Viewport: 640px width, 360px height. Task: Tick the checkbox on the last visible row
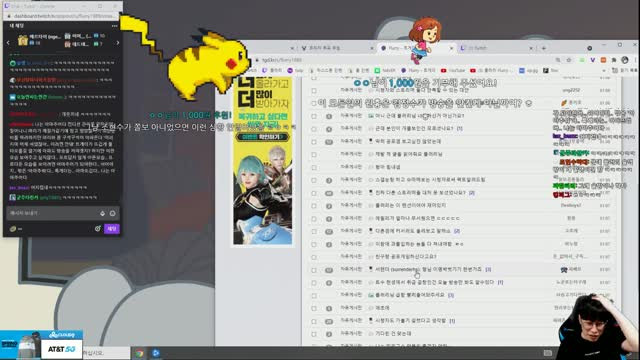coord(313,334)
